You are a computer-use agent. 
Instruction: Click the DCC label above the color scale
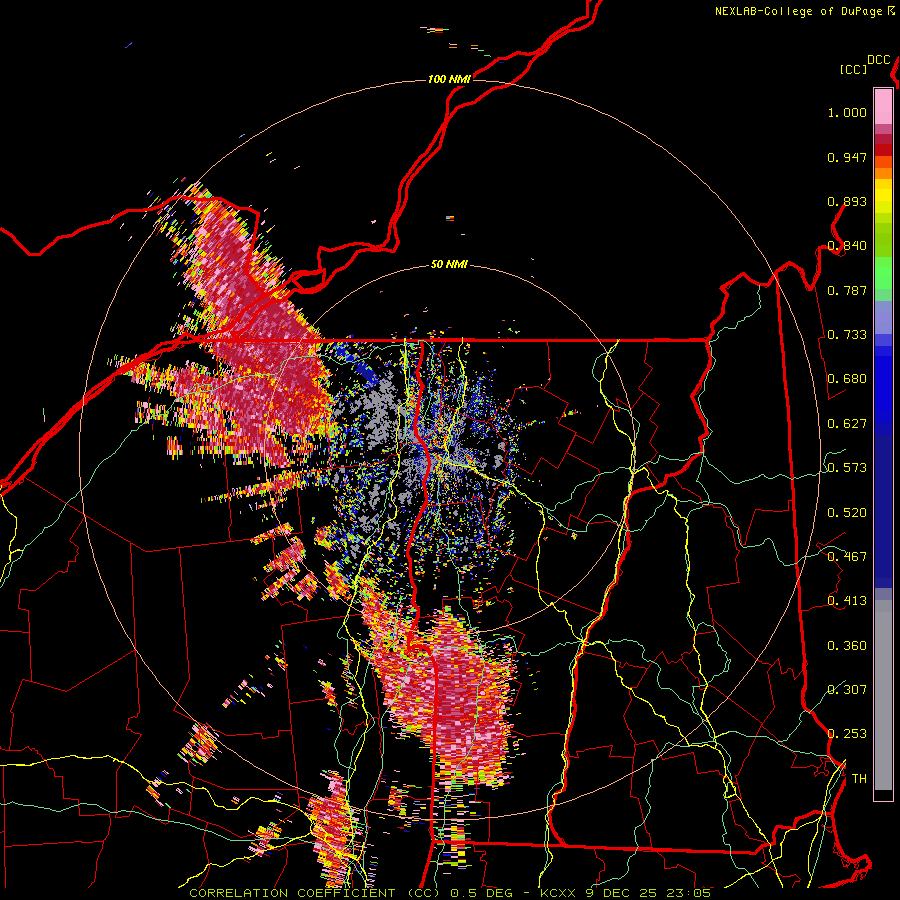click(x=879, y=60)
